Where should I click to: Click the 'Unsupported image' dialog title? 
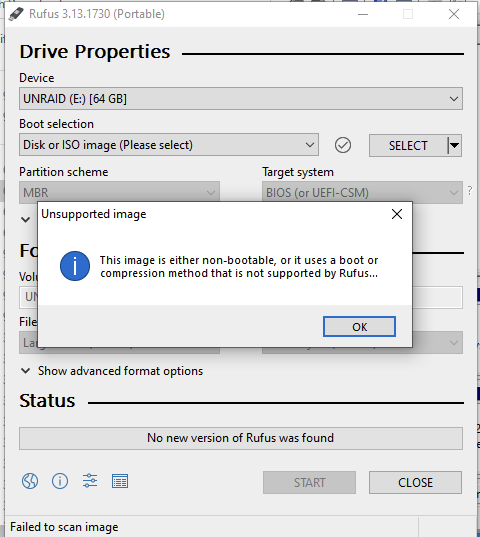click(x=94, y=214)
